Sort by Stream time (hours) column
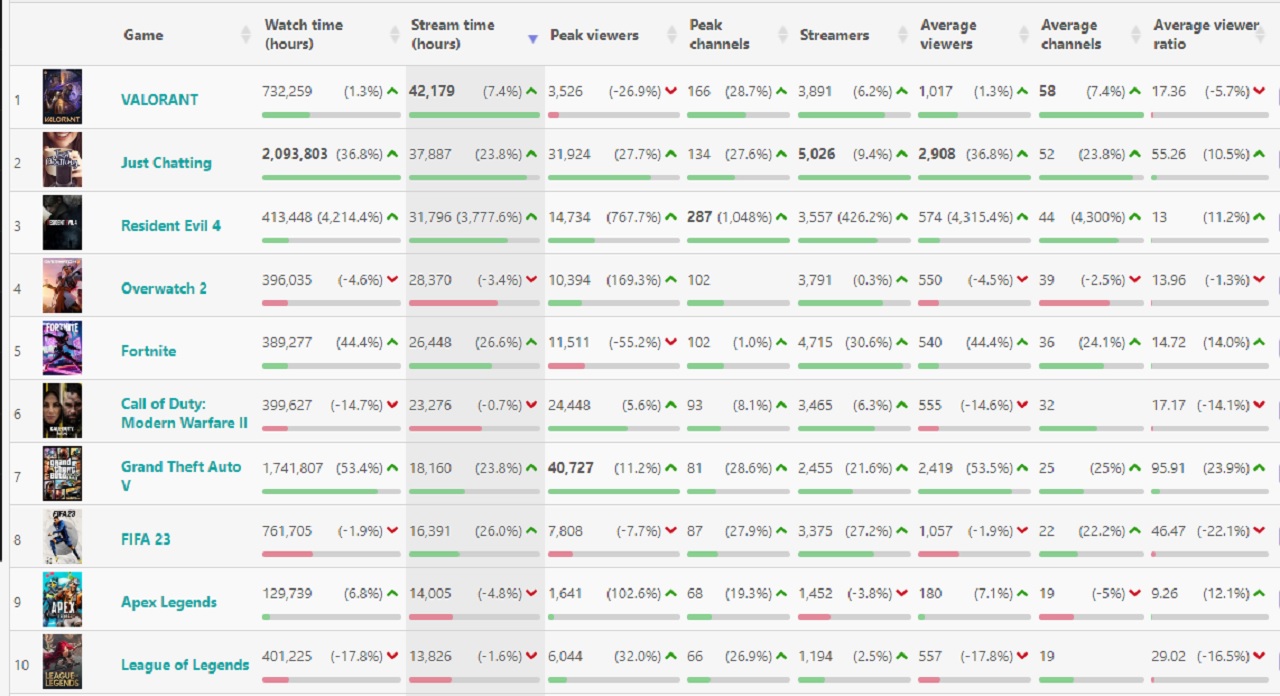The width and height of the screenshot is (1280, 696). coord(452,34)
